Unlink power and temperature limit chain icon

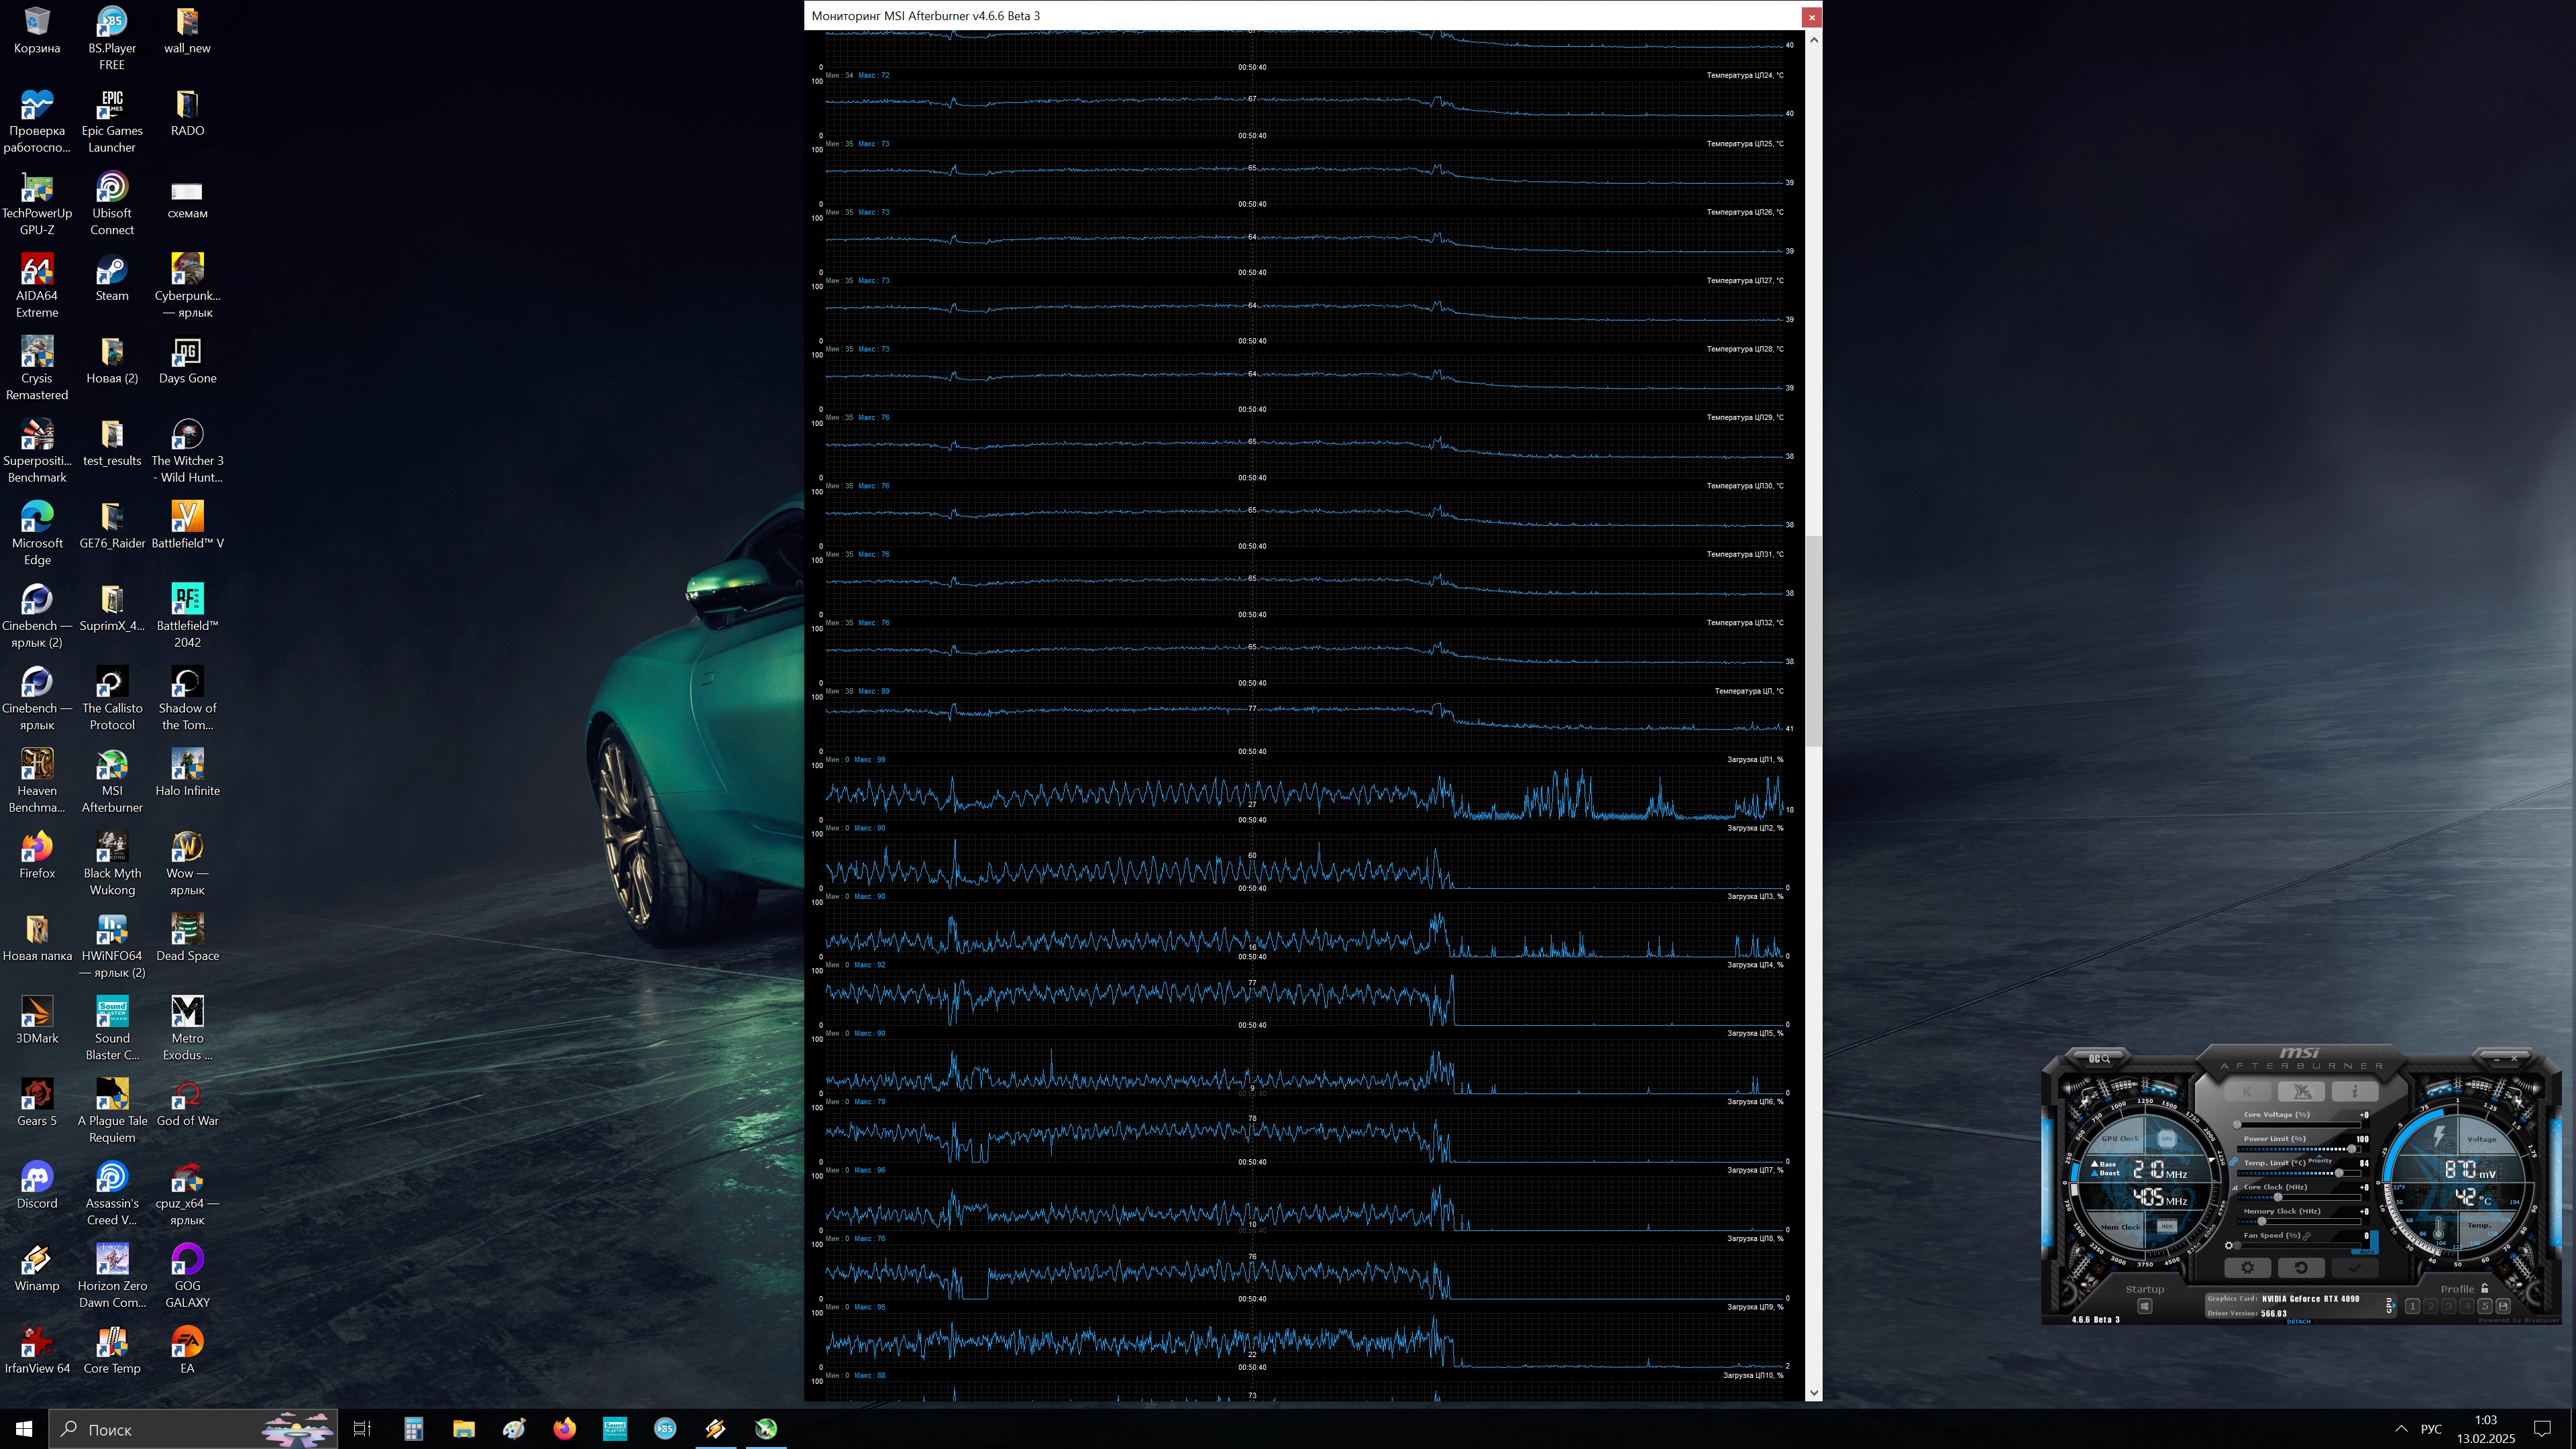click(2234, 1161)
